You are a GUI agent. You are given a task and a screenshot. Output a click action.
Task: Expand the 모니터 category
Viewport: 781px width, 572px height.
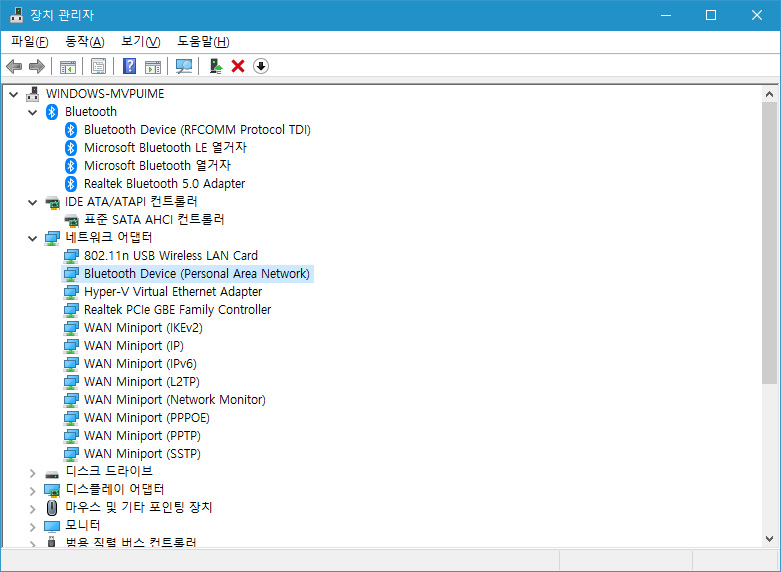click(x=33, y=527)
